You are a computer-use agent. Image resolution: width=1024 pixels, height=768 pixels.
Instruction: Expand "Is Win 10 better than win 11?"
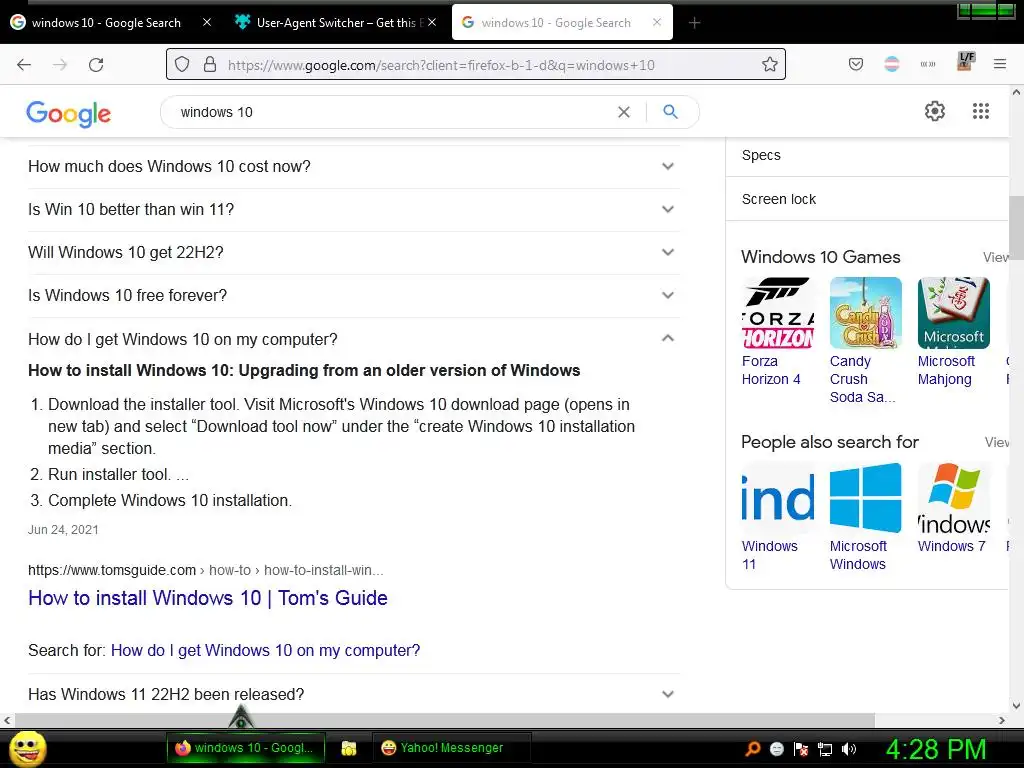coord(353,210)
